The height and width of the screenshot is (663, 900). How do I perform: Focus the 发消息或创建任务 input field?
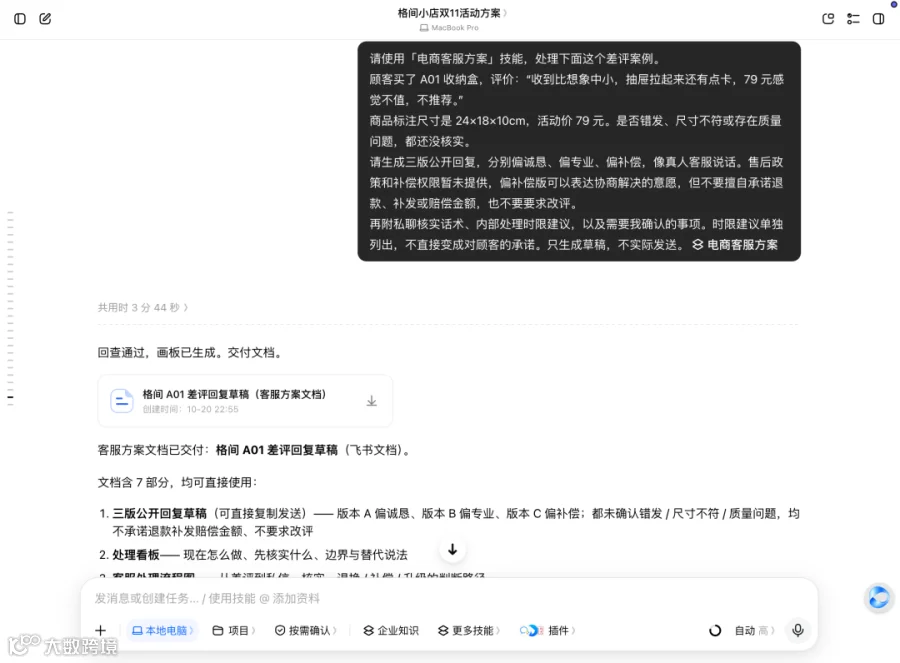pyautogui.click(x=449, y=598)
